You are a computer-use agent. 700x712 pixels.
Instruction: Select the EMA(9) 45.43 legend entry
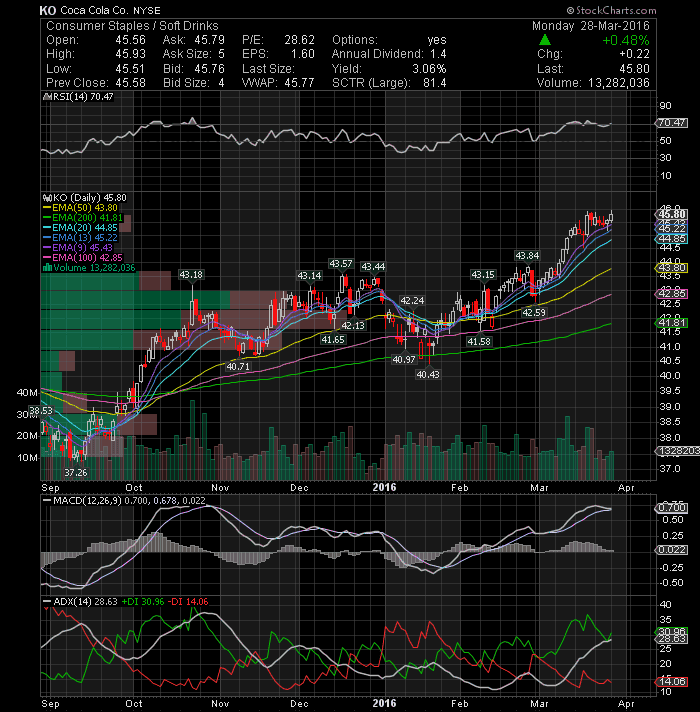coord(78,247)
